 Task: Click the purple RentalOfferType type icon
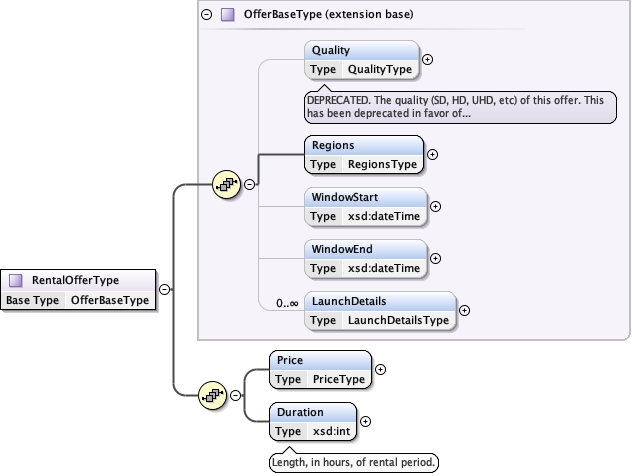[16, 280]
